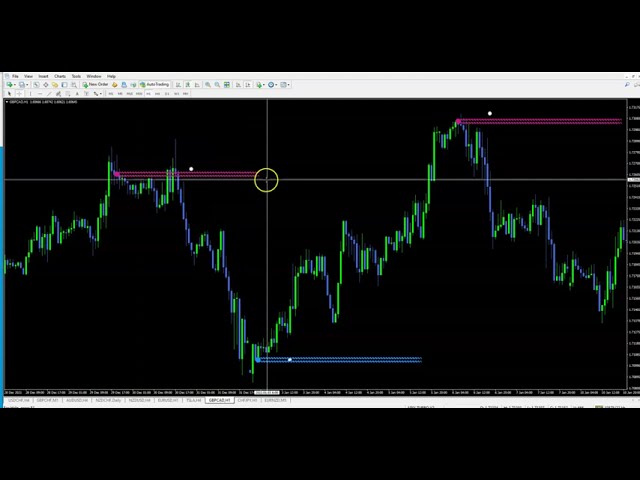Expand the Indicators list dropdown

pyautogui.click(x=262, y=85)
